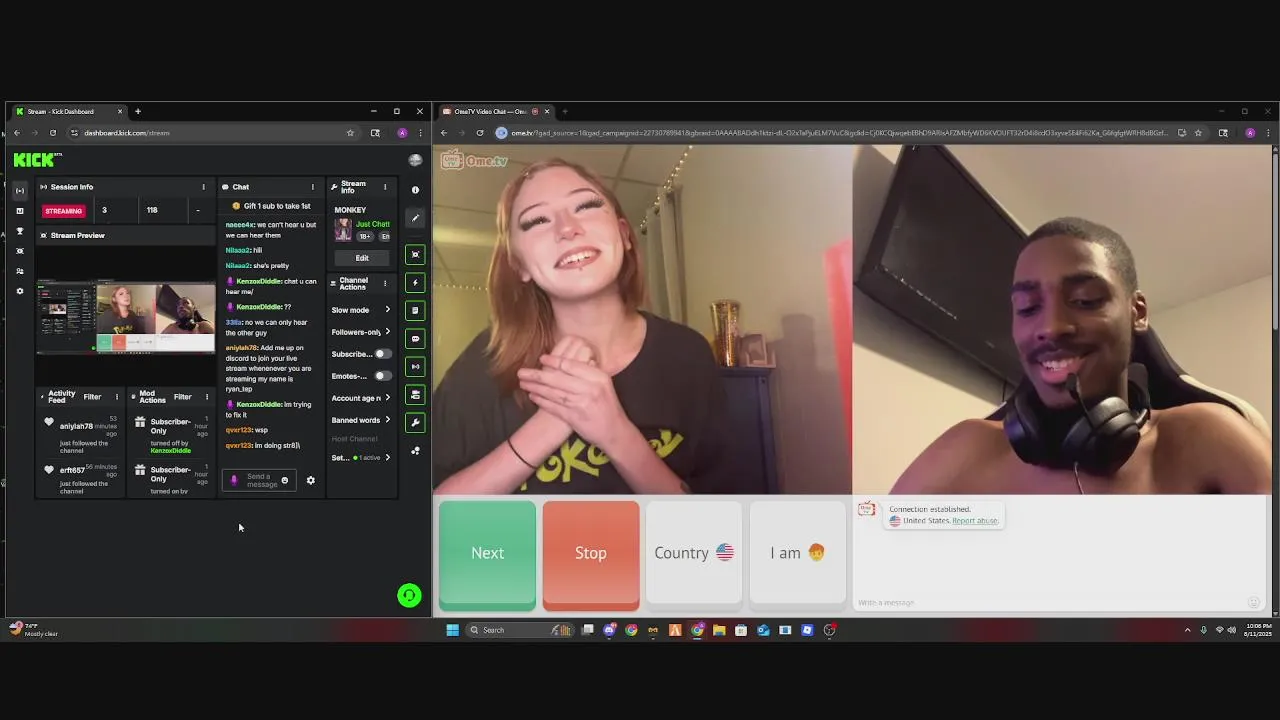The height and width of the screenshot is (720, 1280).
Task: Click the Kick profile avatar icon
Action: click(415, 160)
